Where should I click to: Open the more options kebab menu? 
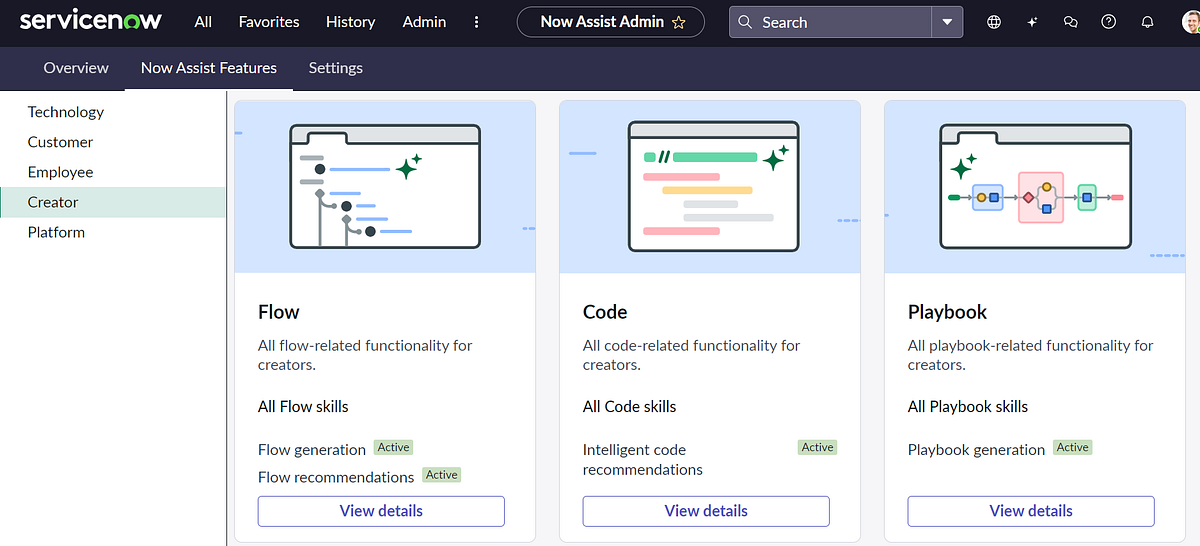tap(476, 22)
